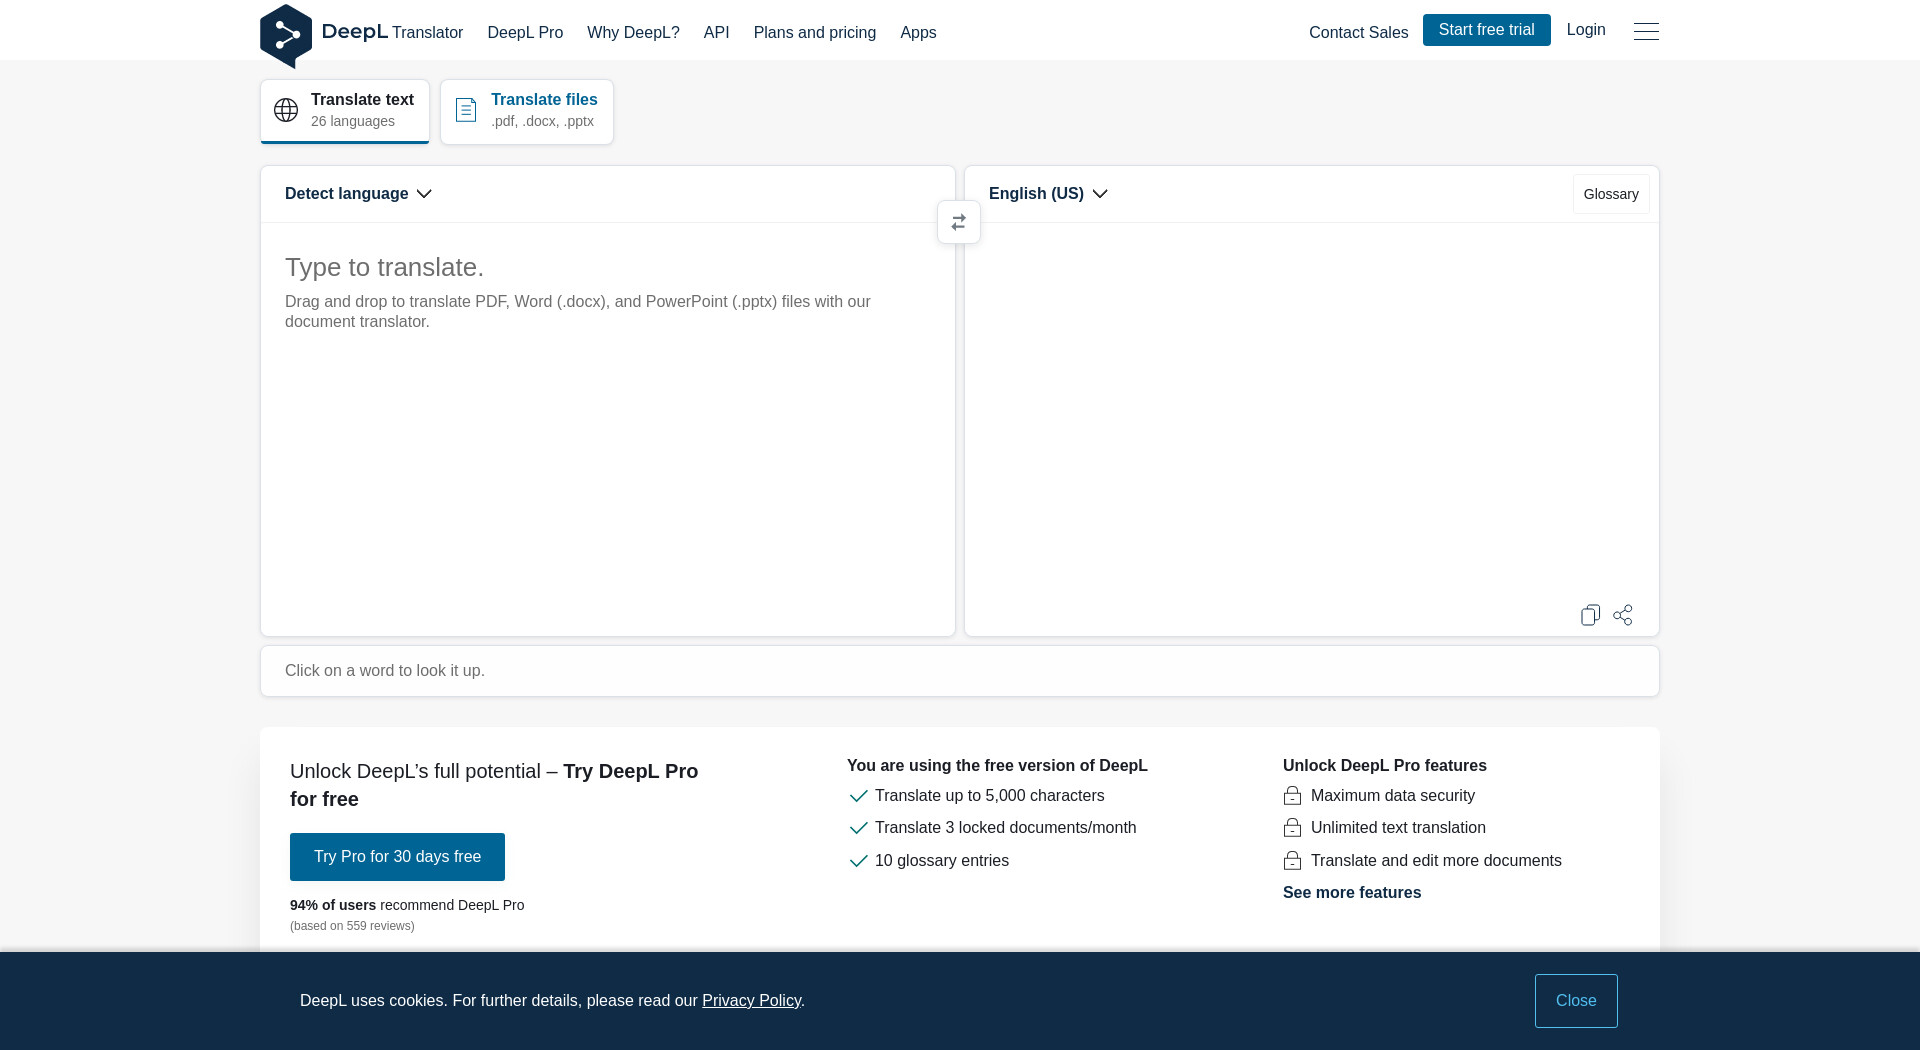
Task: Click Try Pro for 30 days free
Action: (x=397, y=857)
